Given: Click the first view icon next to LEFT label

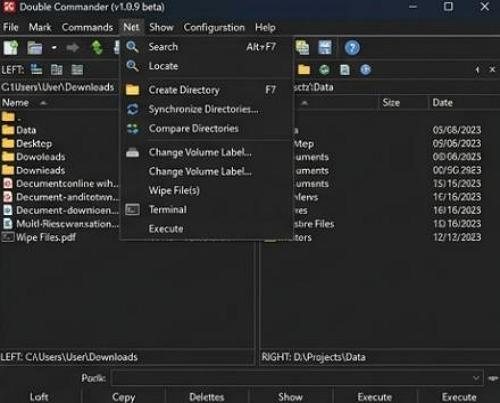Looking at the screenshot, I should (x=36, y=69).
